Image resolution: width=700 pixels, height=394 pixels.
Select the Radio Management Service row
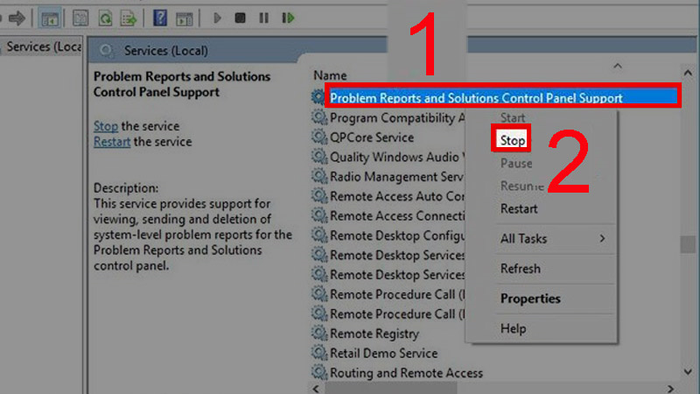click(x=397, y=177)
